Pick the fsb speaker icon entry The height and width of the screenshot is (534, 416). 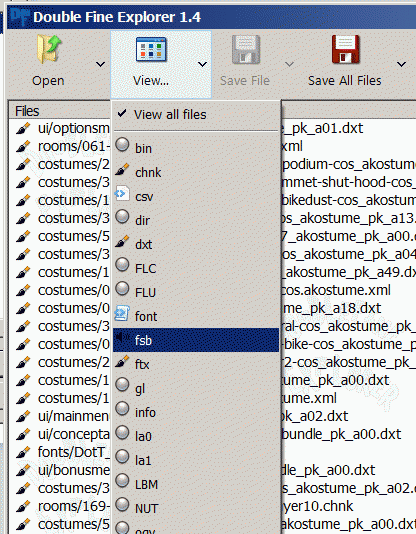click(196, 340)
